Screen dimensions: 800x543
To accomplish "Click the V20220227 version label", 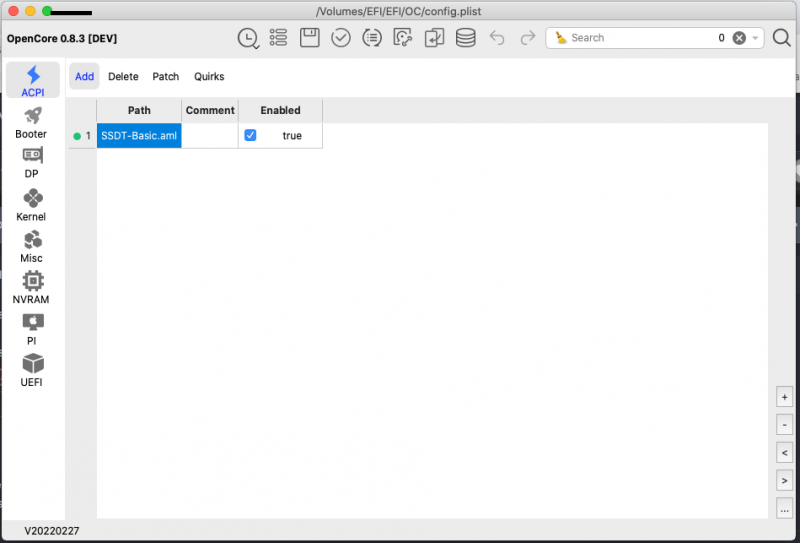I will tap(52, 531).
